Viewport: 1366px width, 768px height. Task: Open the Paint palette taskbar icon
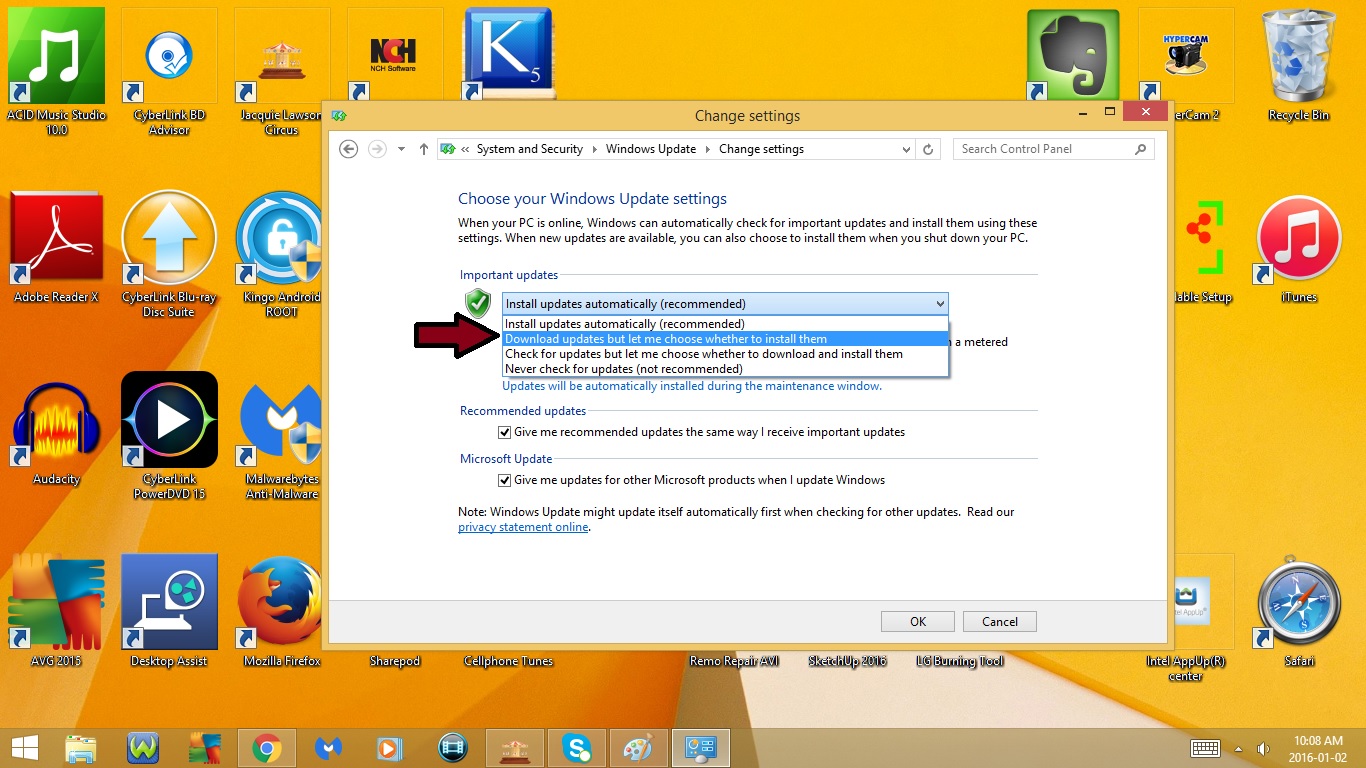coord(638,747)
